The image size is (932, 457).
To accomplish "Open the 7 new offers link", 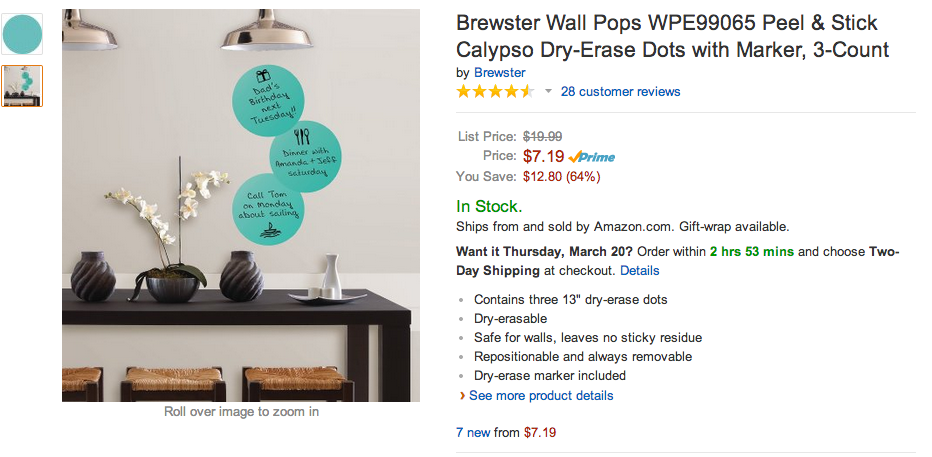I will (473, 433).
